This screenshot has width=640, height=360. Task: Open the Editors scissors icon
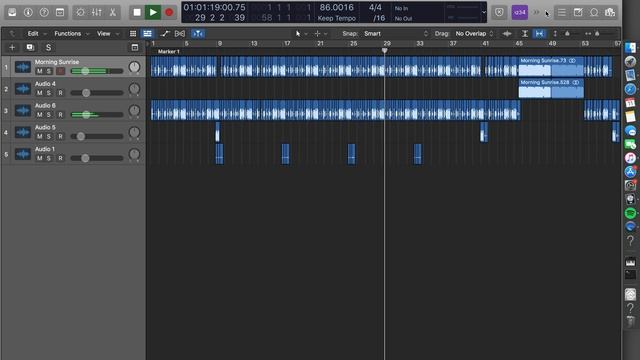point(113,12)
